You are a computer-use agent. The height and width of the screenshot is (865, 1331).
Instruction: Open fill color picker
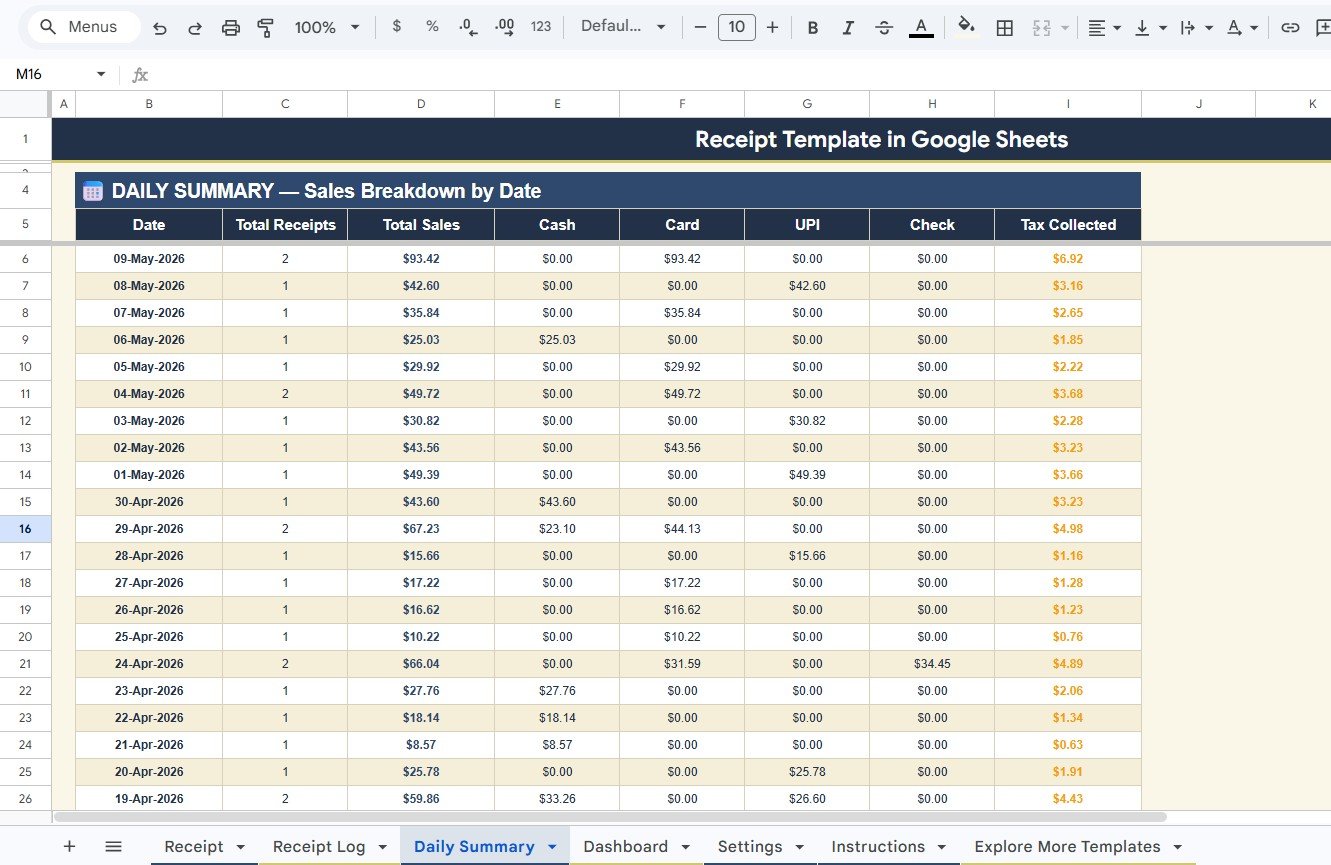pos(966,27)
